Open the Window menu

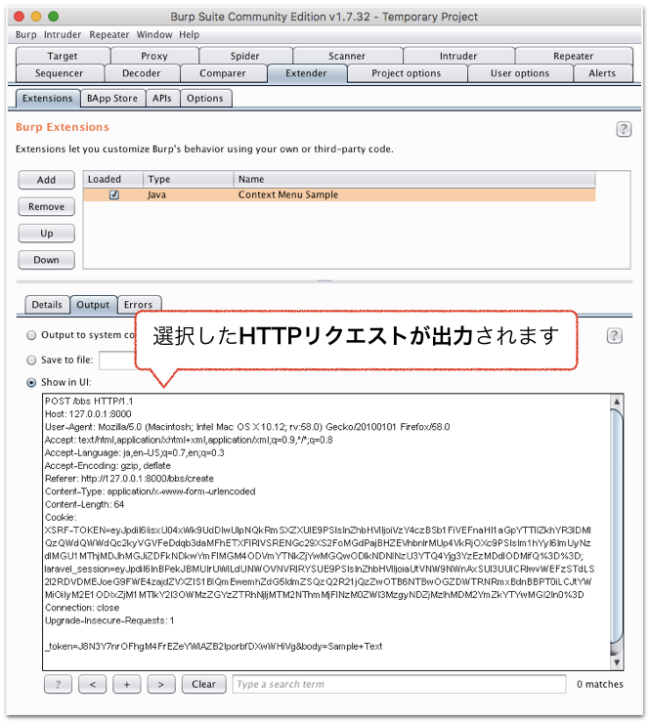click(154, 35)
